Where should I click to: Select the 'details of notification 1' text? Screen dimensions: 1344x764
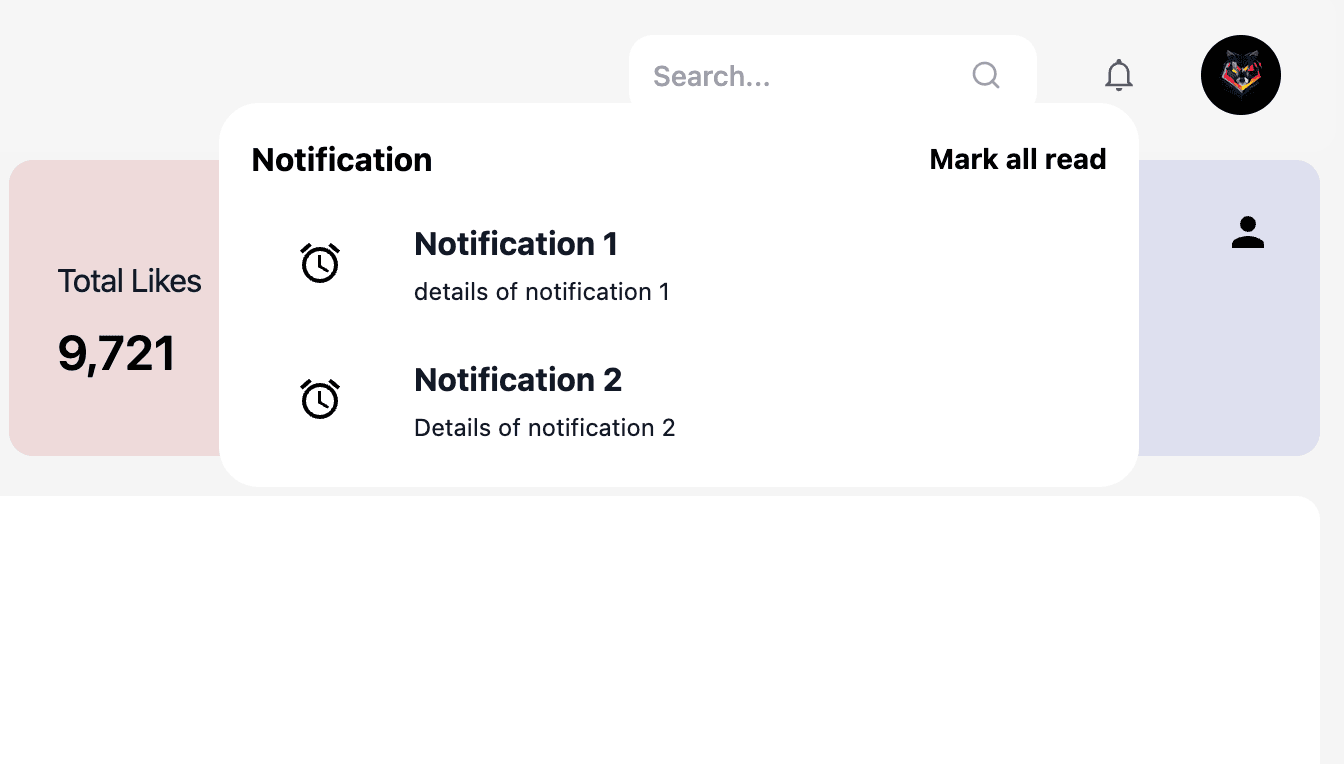[x=541, y=292]
